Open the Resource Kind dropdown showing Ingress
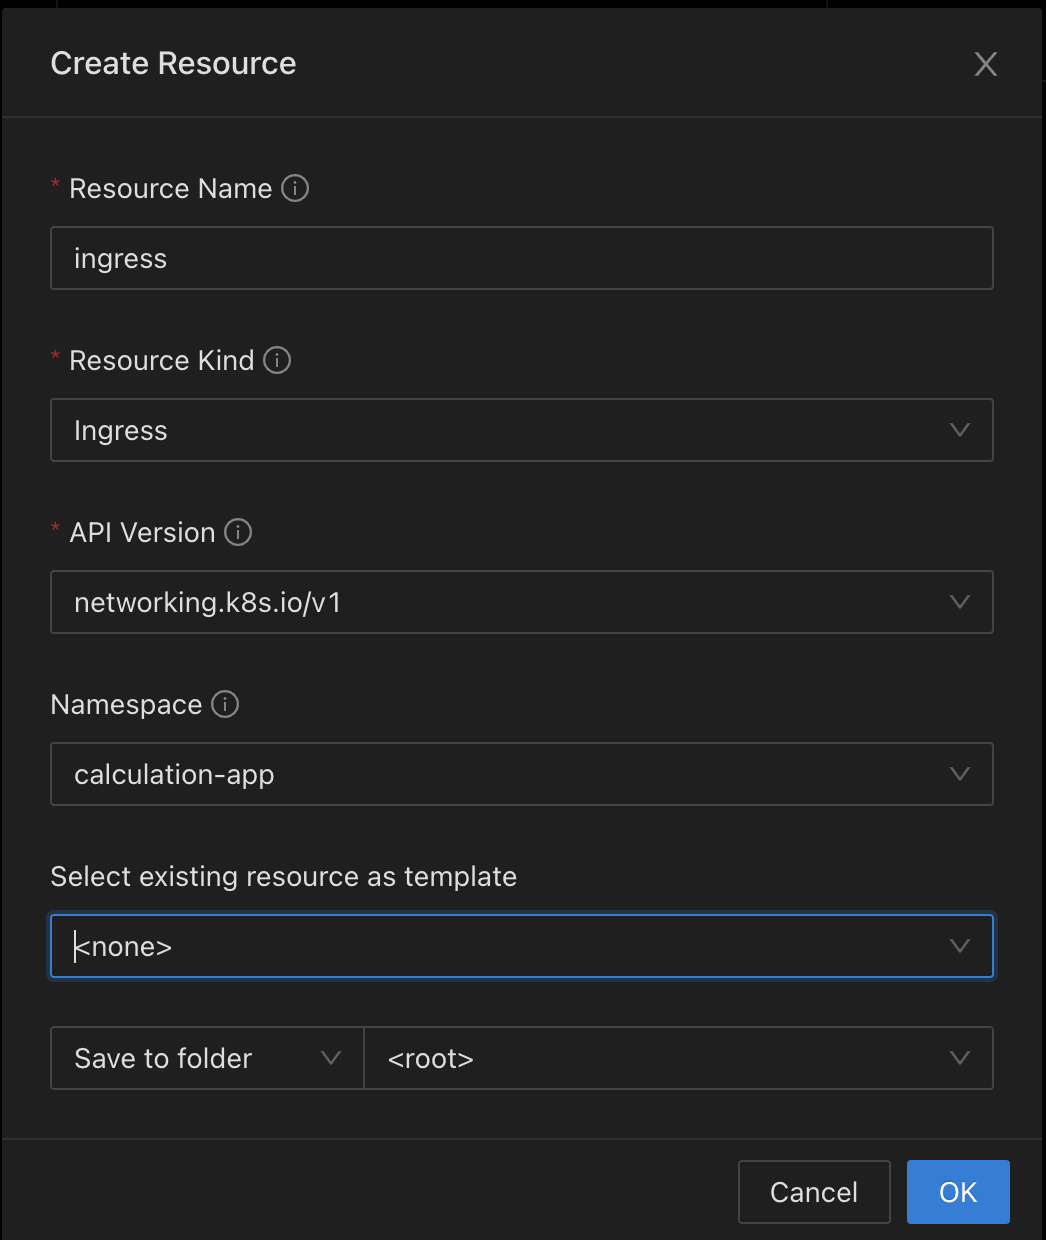This screenshot has height=1240, width=1046. tap(521, 430)
